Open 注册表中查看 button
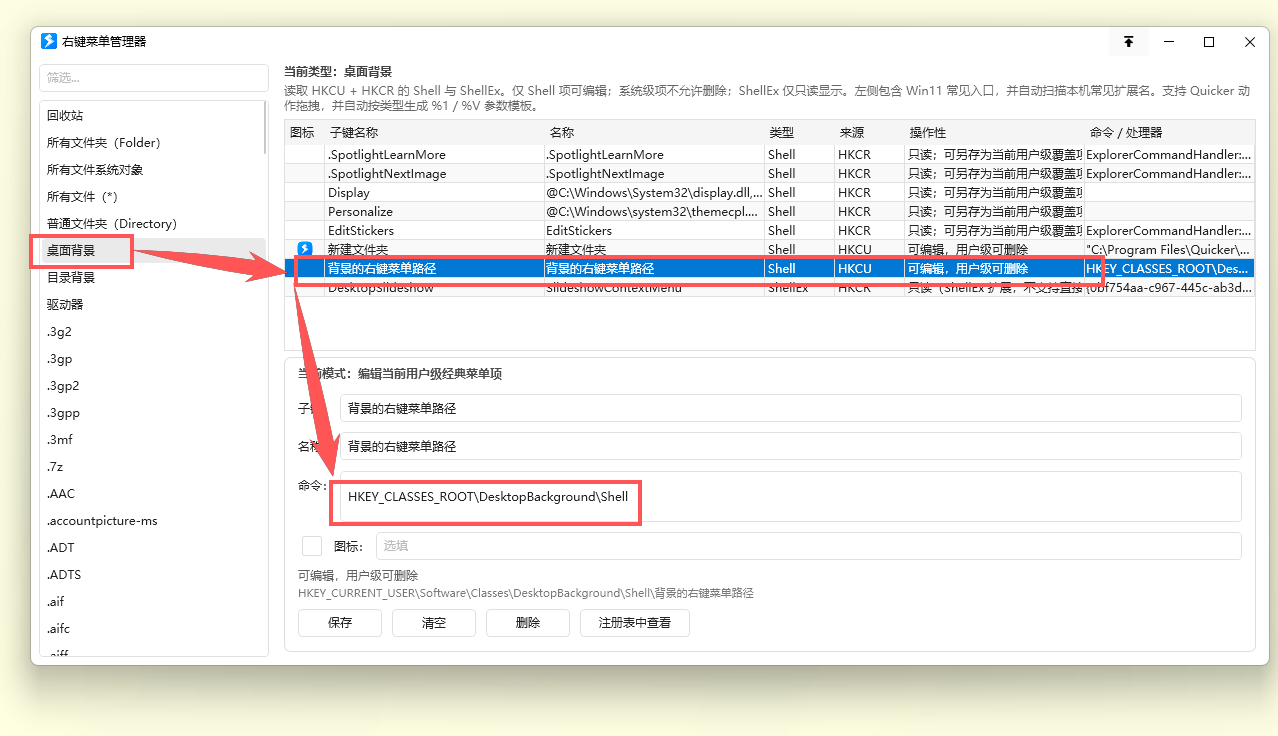1278x736 pixels. coord(634,623)
